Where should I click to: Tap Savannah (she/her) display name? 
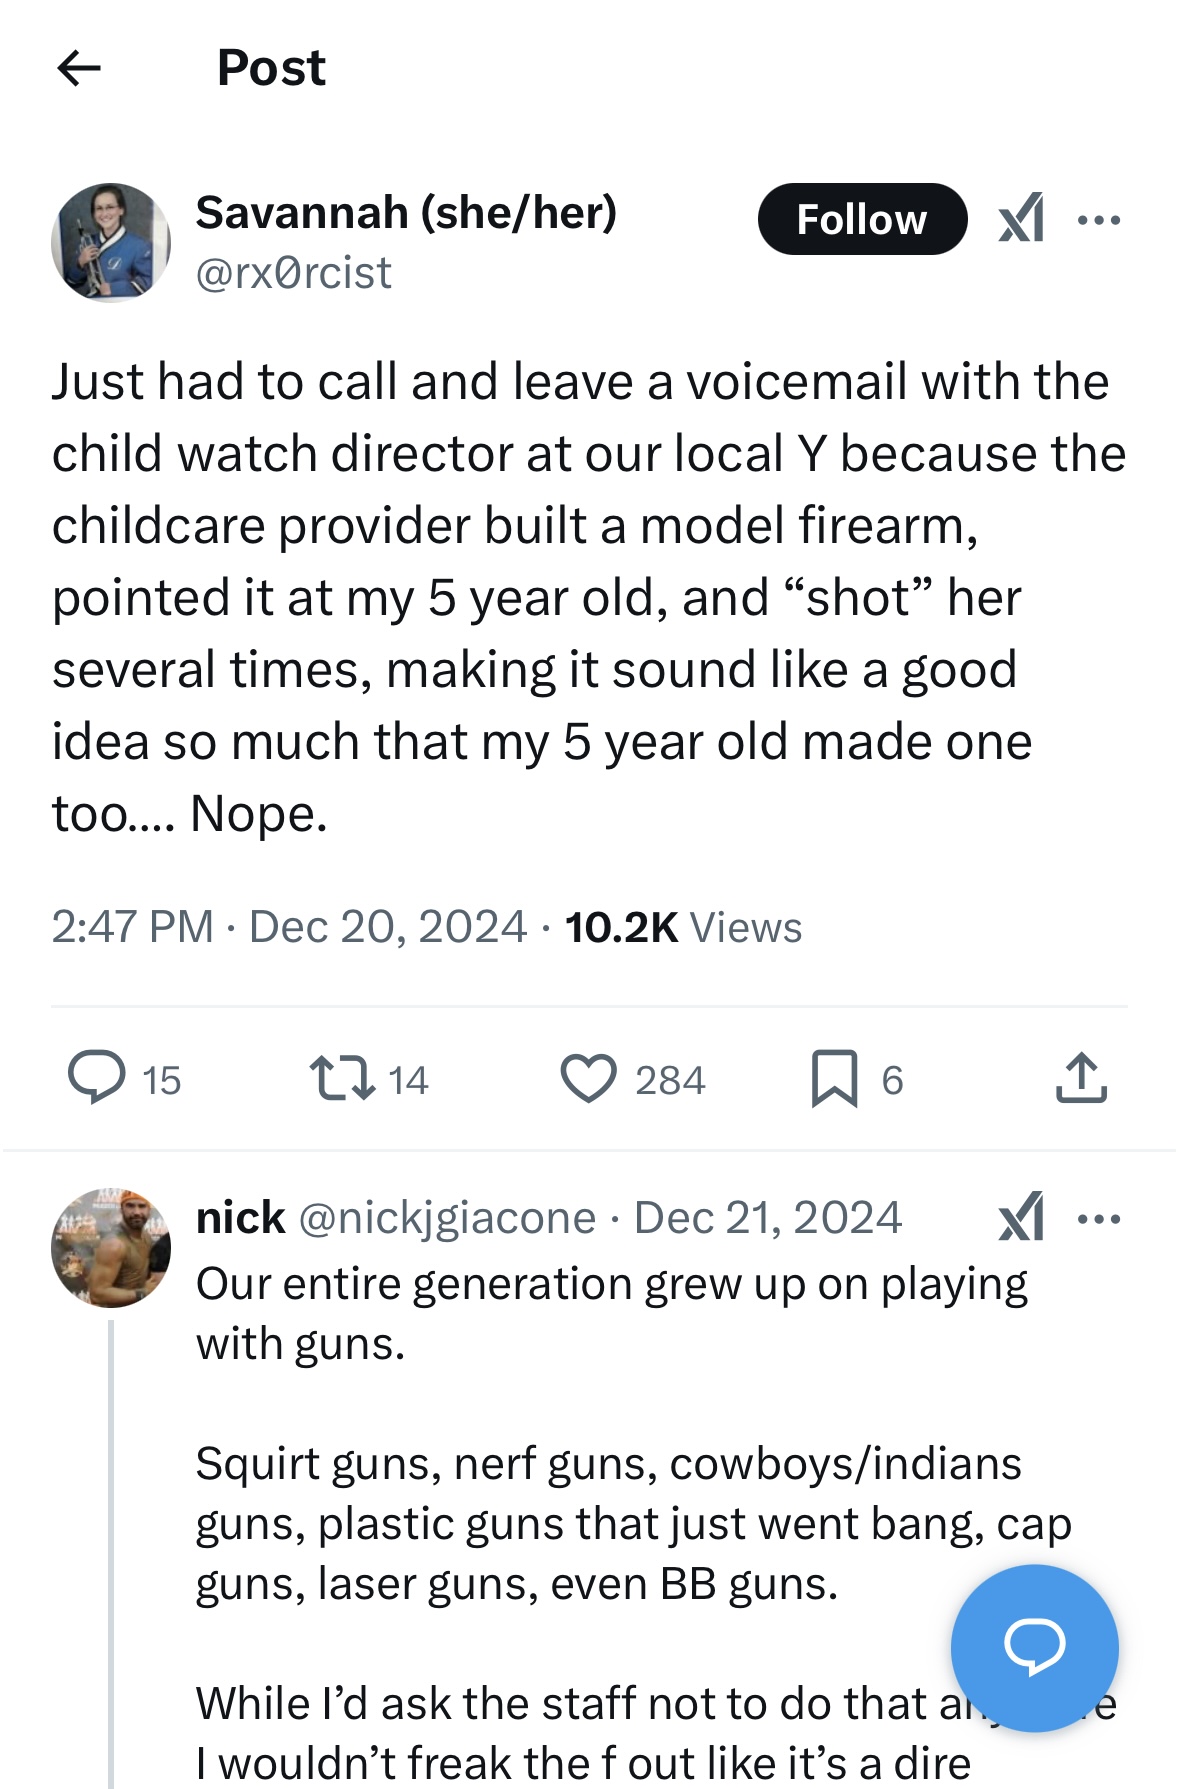pyautogui.click(x=406, y=212)
